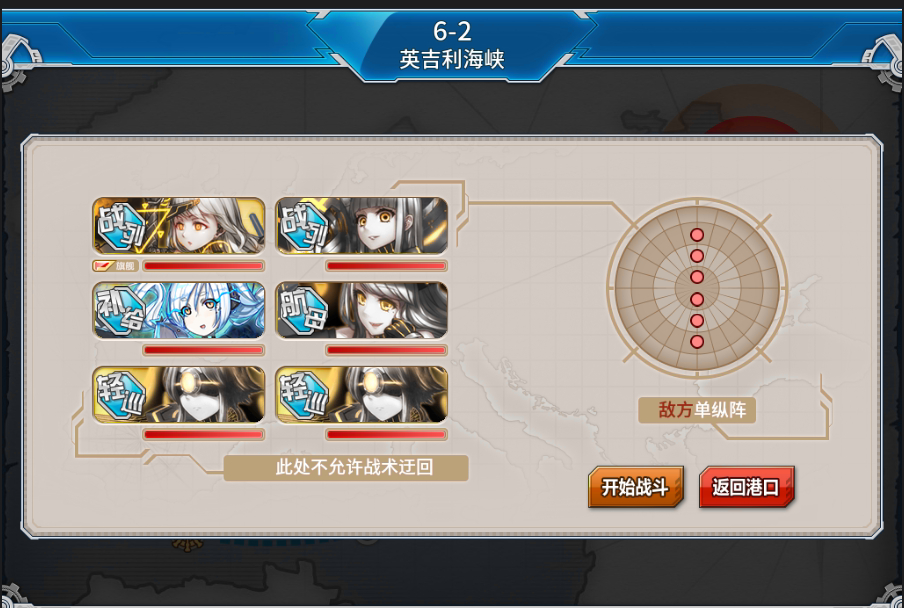
Task: Select the blue-haired supply ship portrait
Action: click(x=179, y=310)
